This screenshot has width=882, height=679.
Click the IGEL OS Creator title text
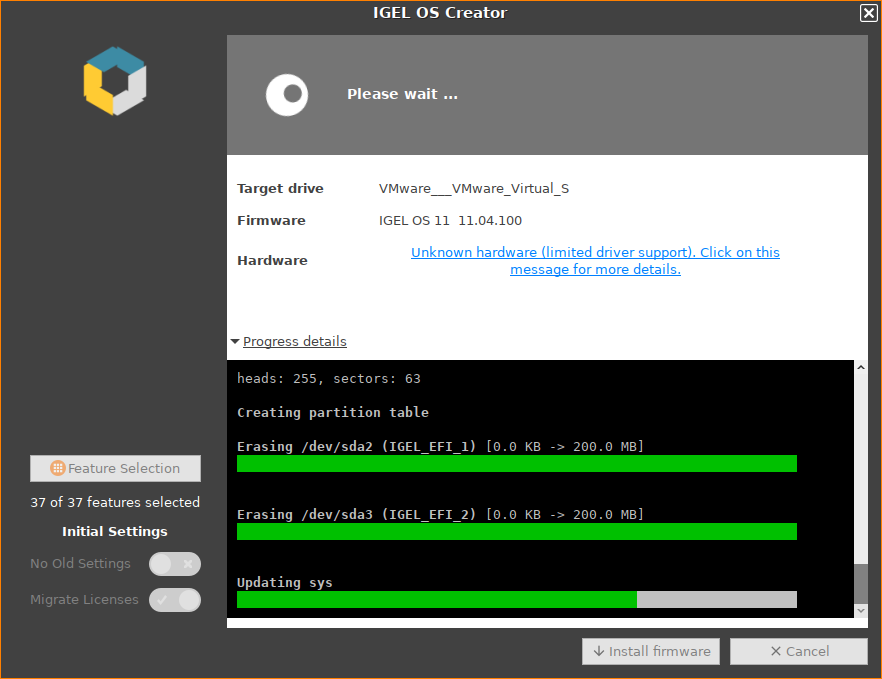tap(440, 13)
